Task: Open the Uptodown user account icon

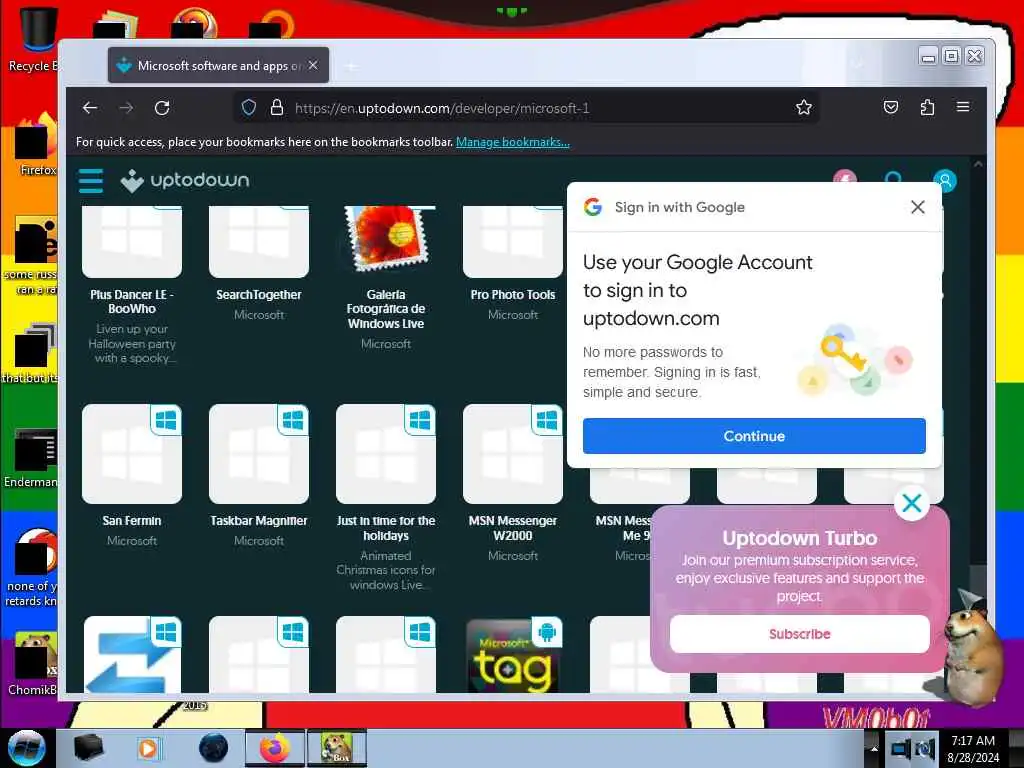Action: click(944, 180)
